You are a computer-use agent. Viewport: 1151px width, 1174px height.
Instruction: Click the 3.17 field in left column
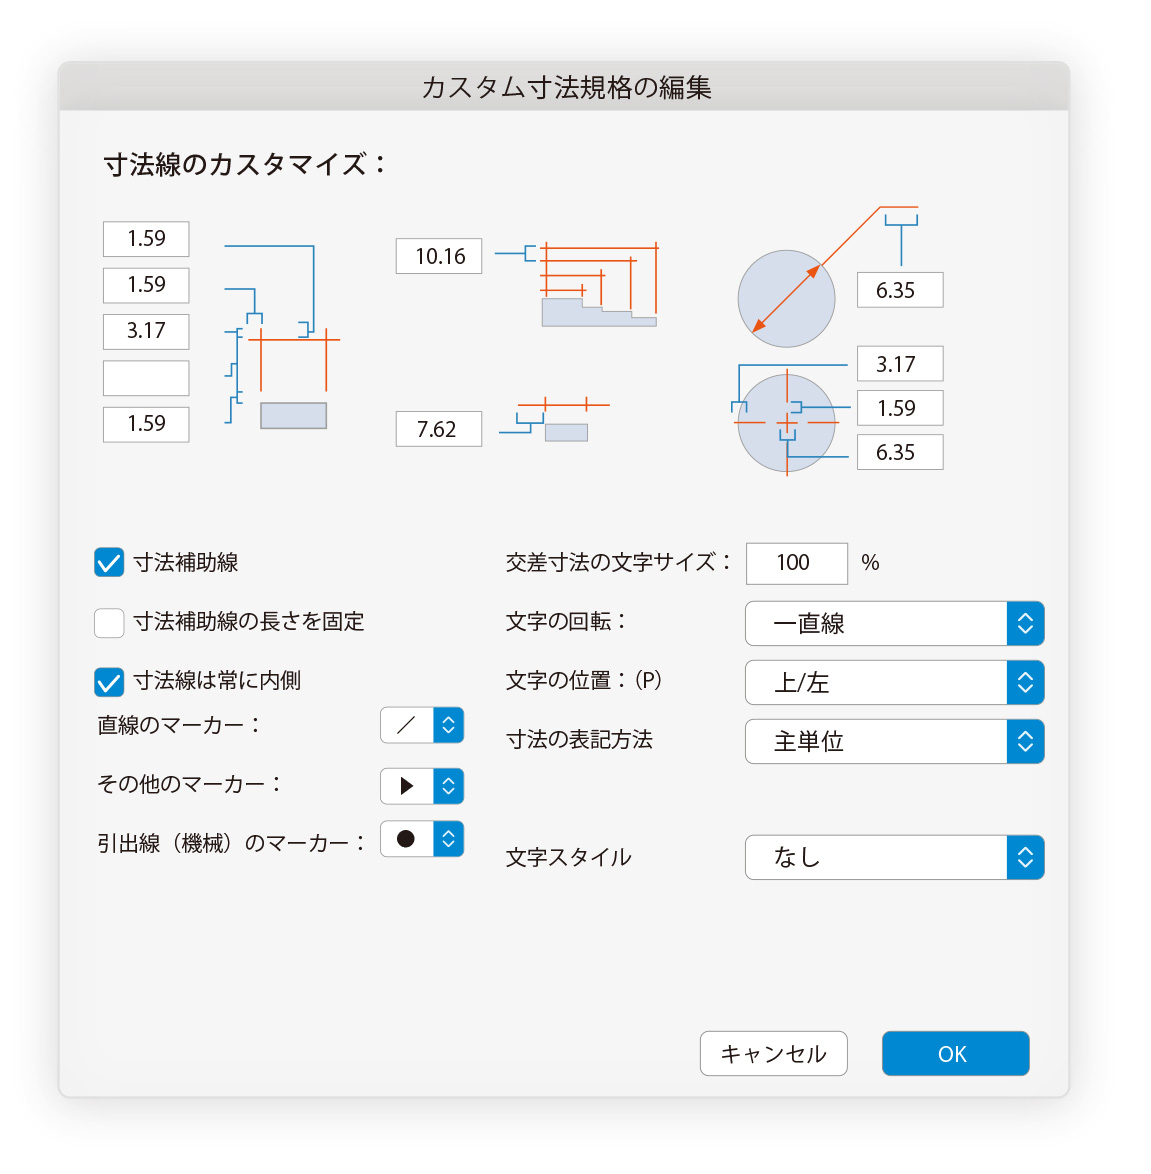click(x=146, y=332)
